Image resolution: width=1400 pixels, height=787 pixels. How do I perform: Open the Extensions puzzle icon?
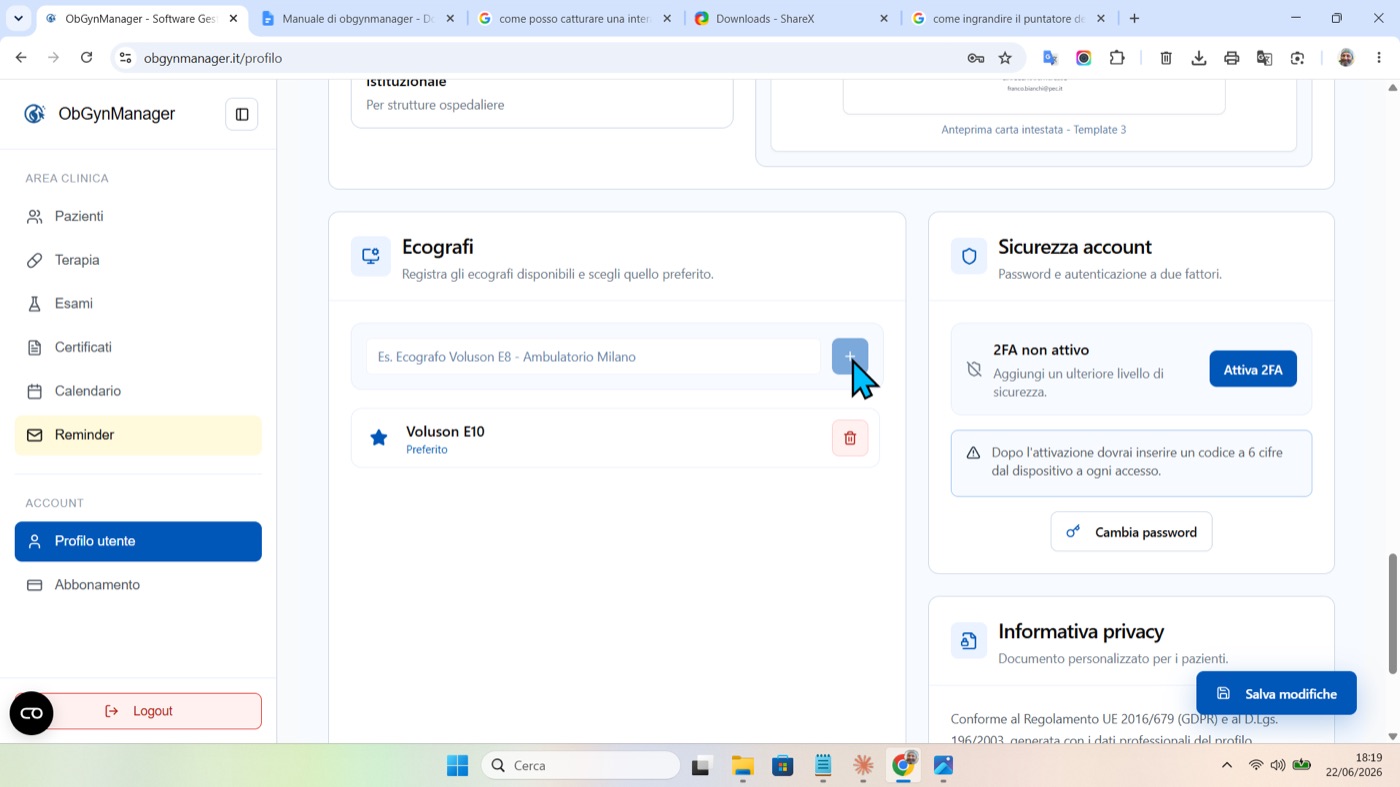(1117, 58)
